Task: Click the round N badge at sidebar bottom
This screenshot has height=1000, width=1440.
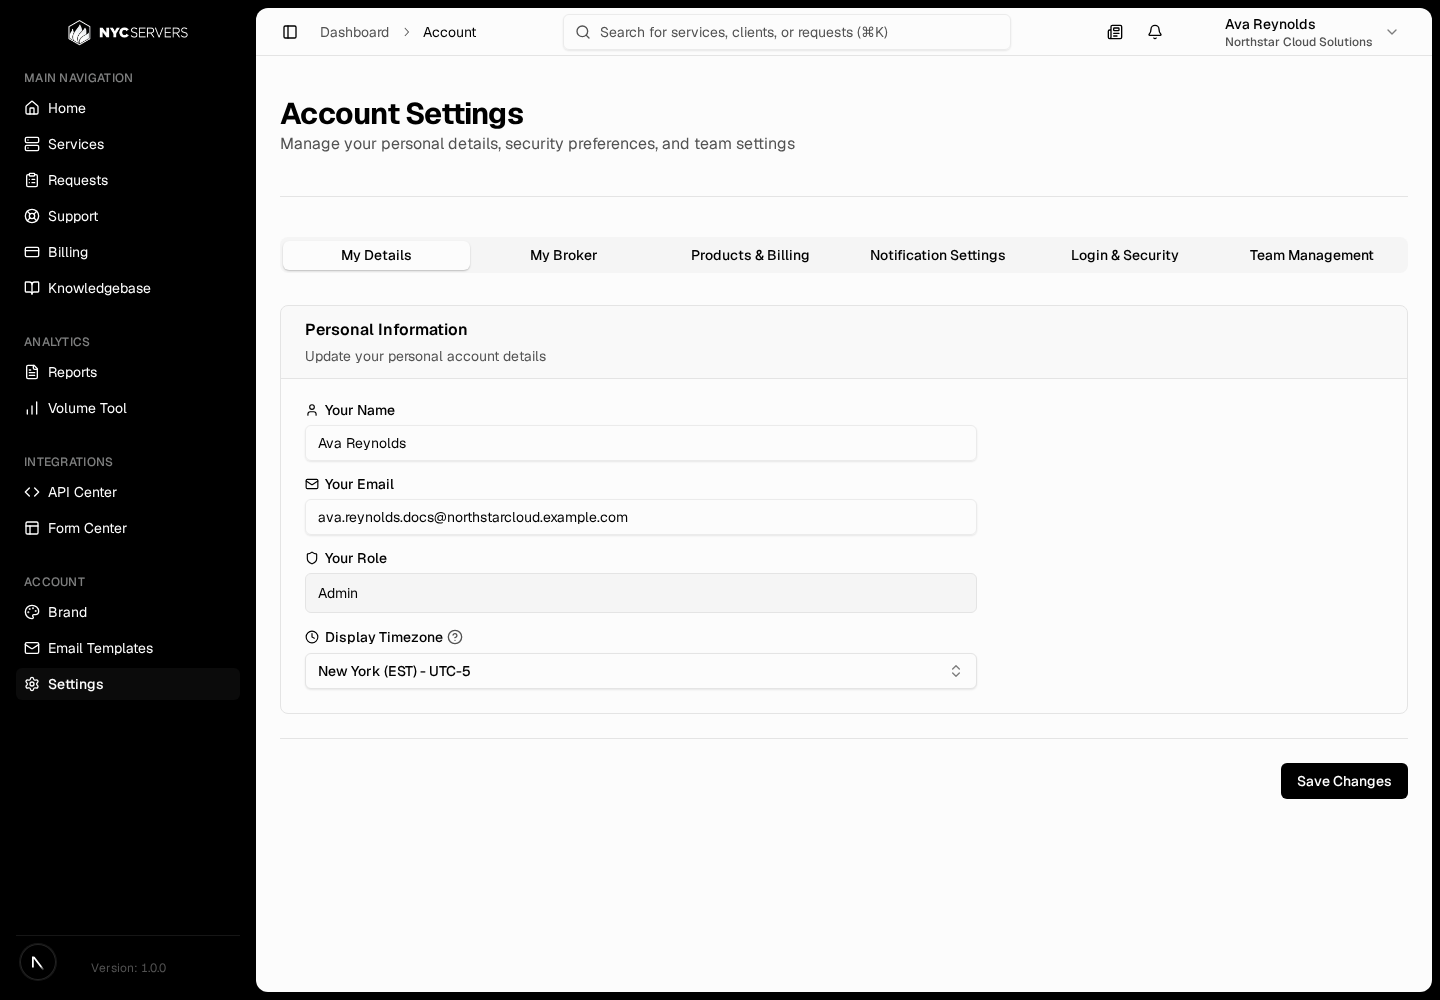Action: tap(38, 962)
